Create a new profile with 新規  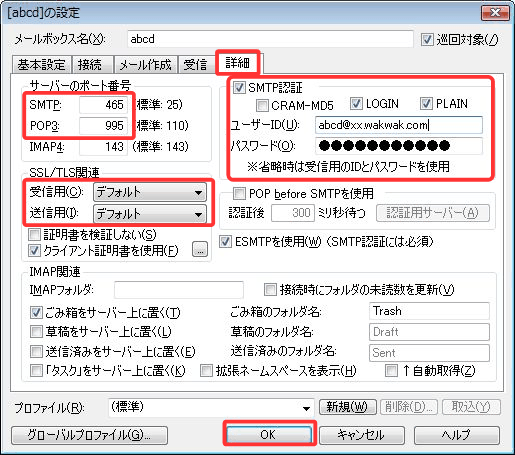(x=348, y=407)
